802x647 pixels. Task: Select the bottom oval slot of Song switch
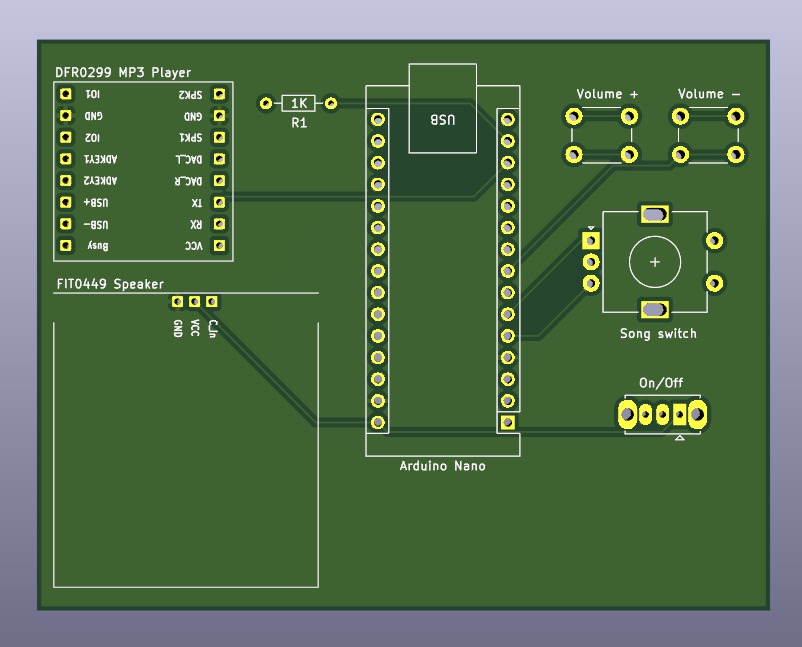click(x=655, y=309)
